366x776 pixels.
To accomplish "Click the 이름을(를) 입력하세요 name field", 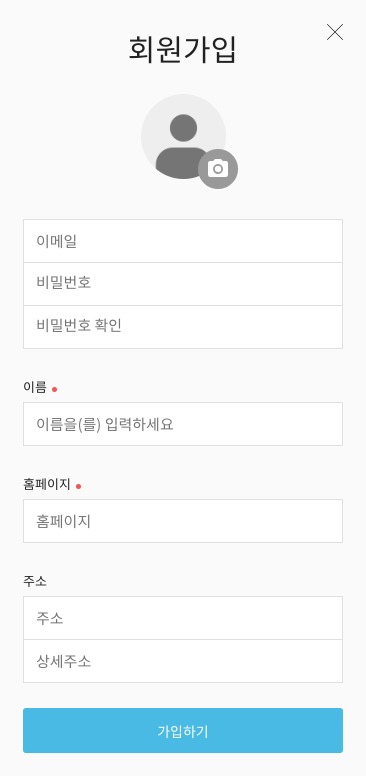I will click(183, 424).
